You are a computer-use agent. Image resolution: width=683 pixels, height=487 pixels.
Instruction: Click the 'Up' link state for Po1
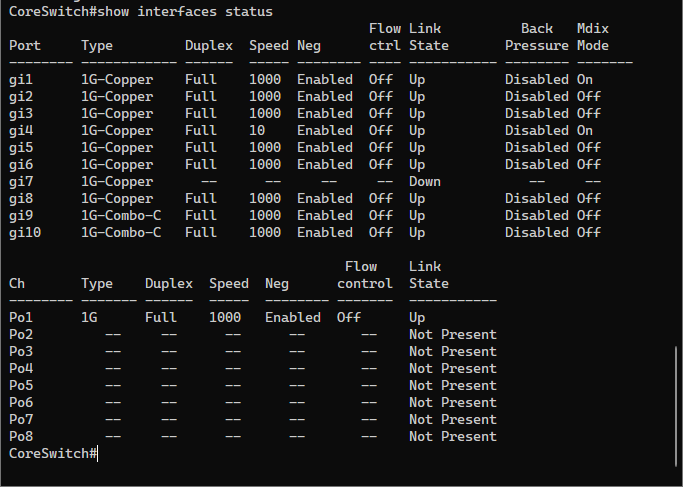[x=417, y=317]
